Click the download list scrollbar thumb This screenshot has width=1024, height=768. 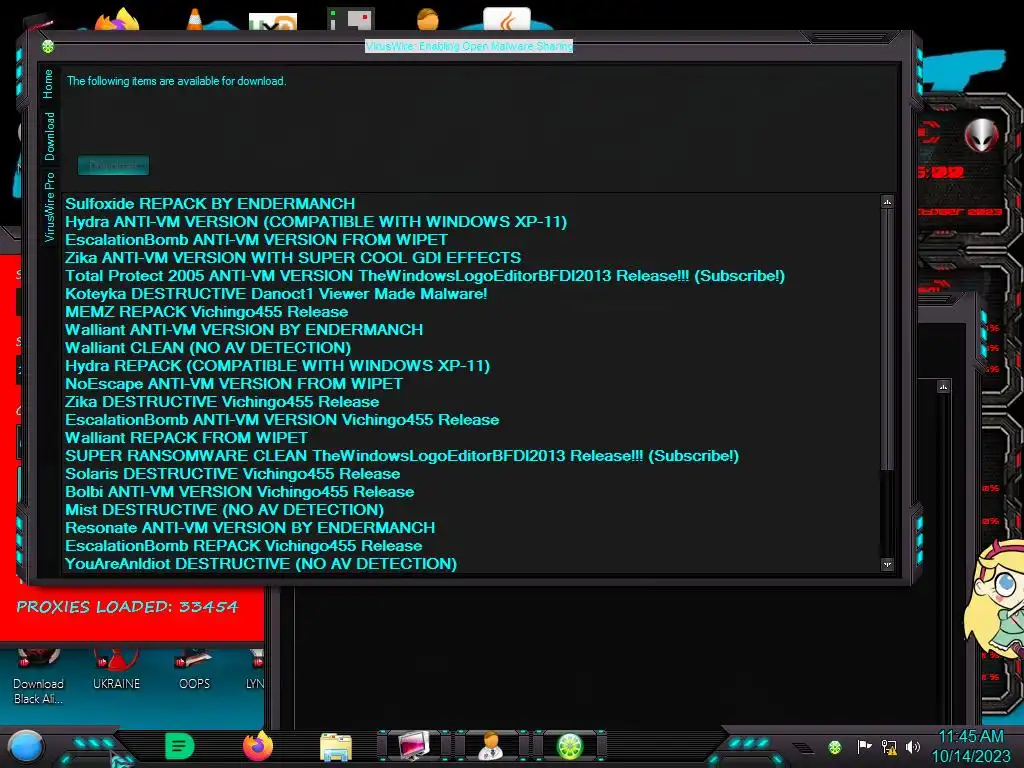coord(887,340)
